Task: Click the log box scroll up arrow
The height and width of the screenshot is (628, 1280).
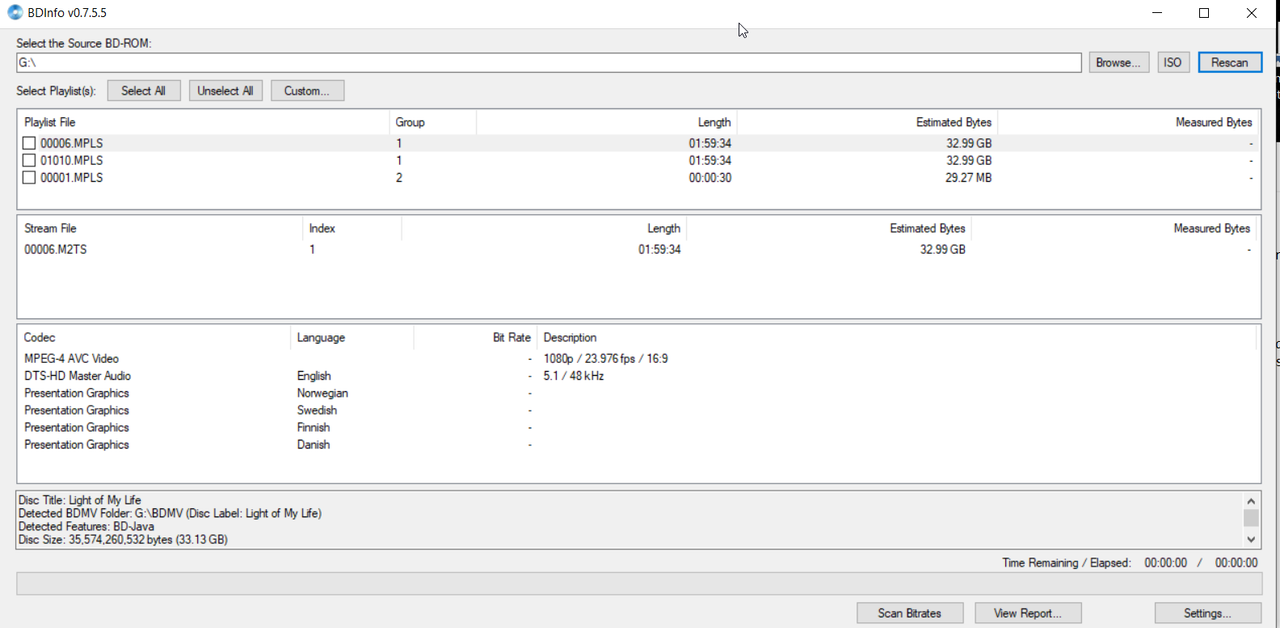Action: coord(1251,500)
